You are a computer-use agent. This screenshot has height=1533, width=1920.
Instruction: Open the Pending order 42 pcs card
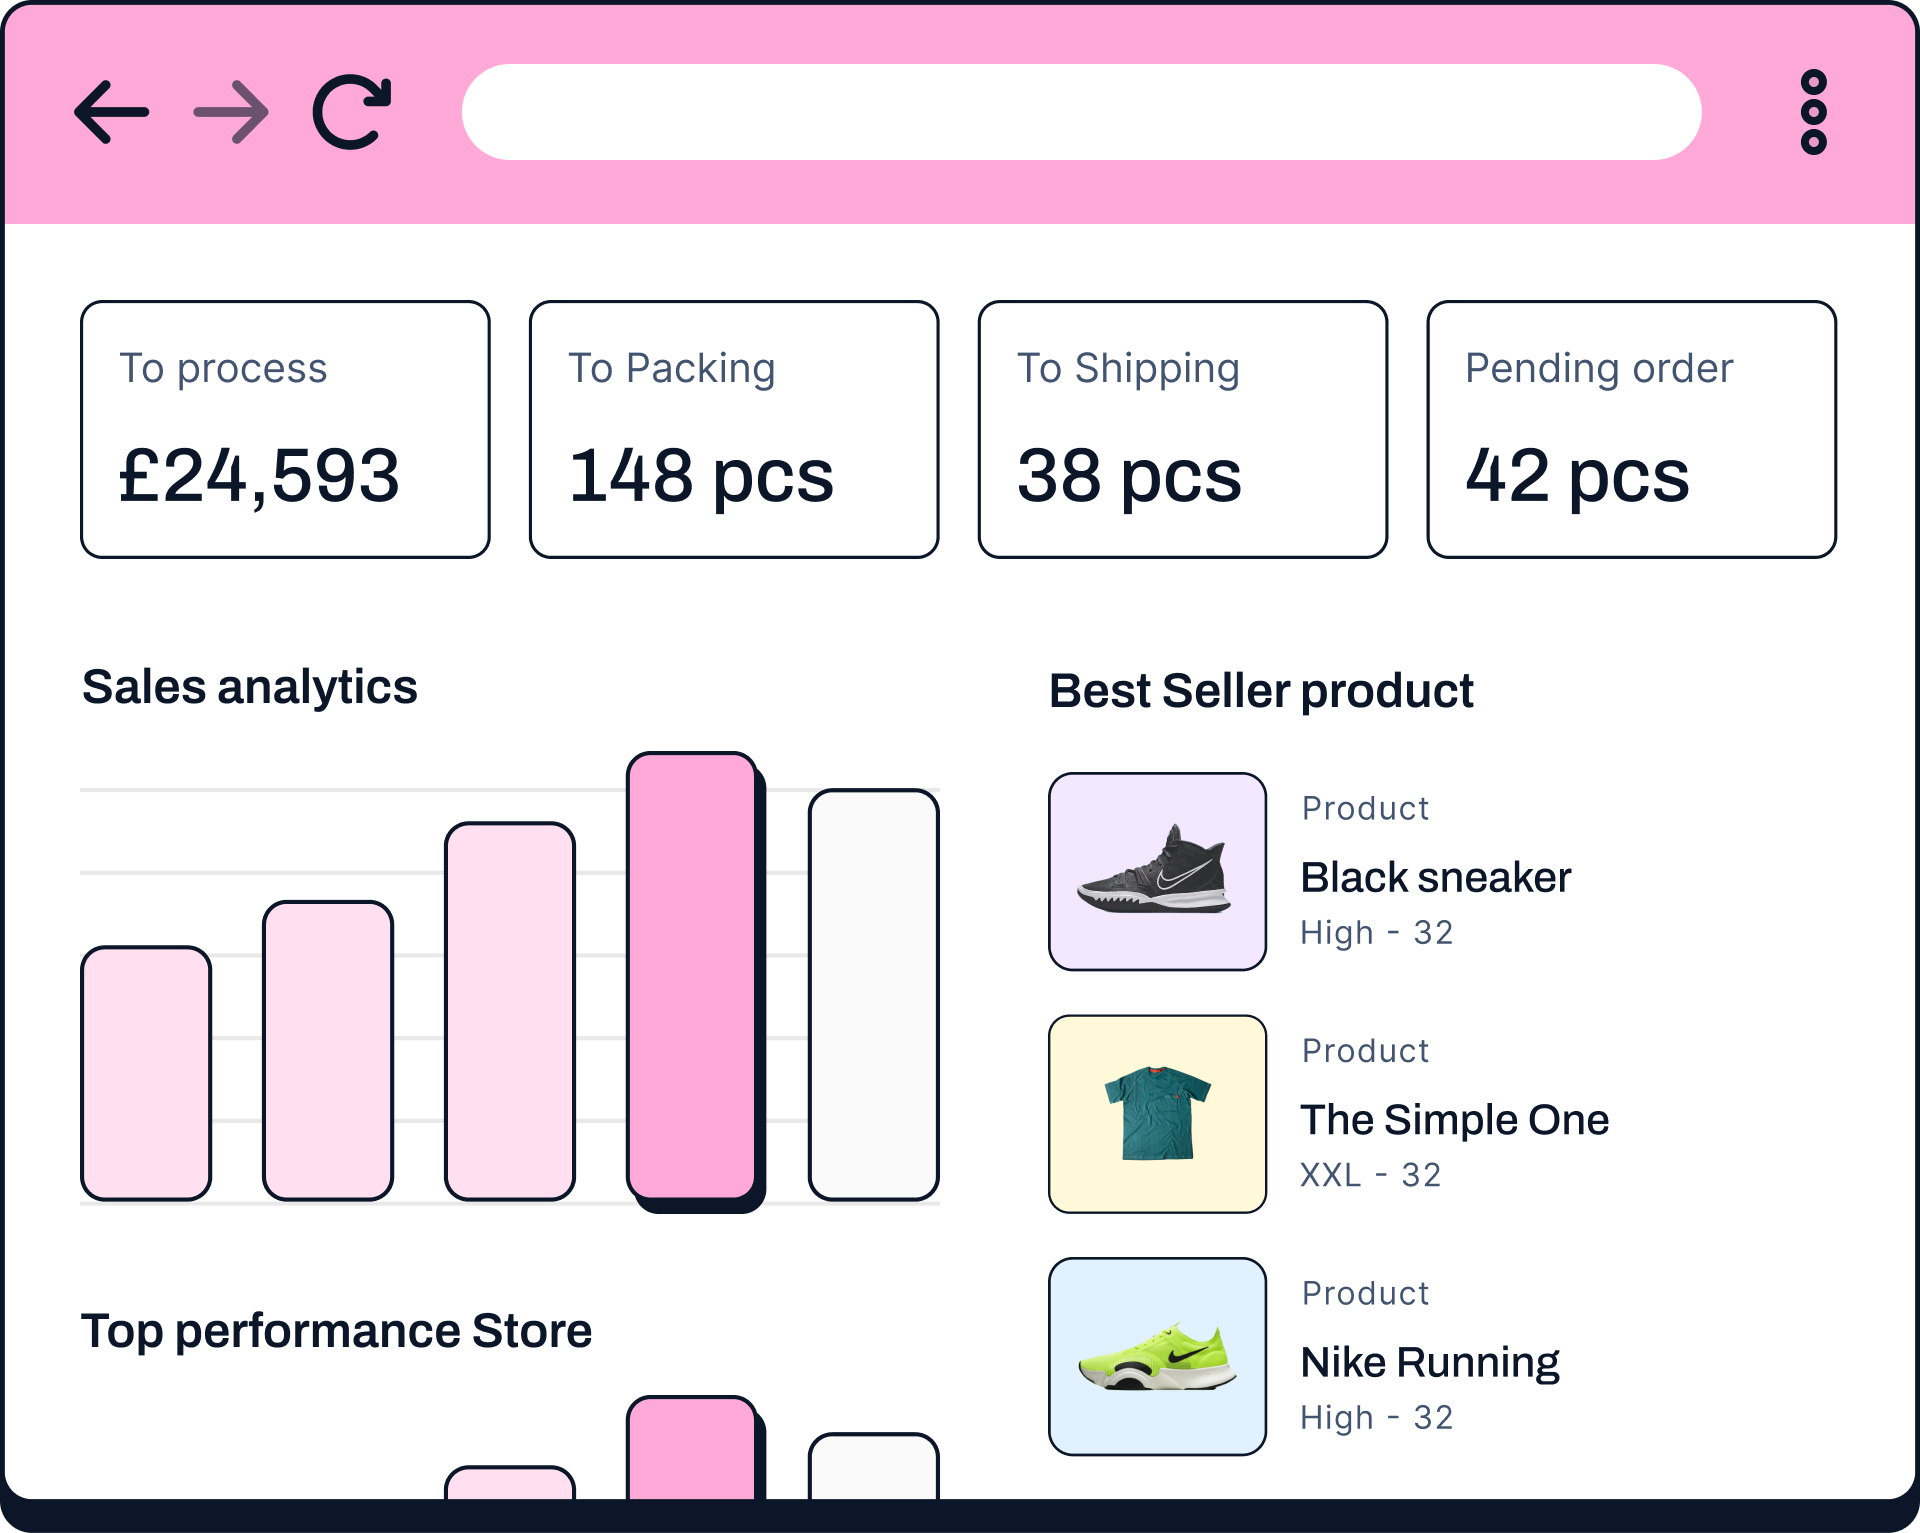1631,429
